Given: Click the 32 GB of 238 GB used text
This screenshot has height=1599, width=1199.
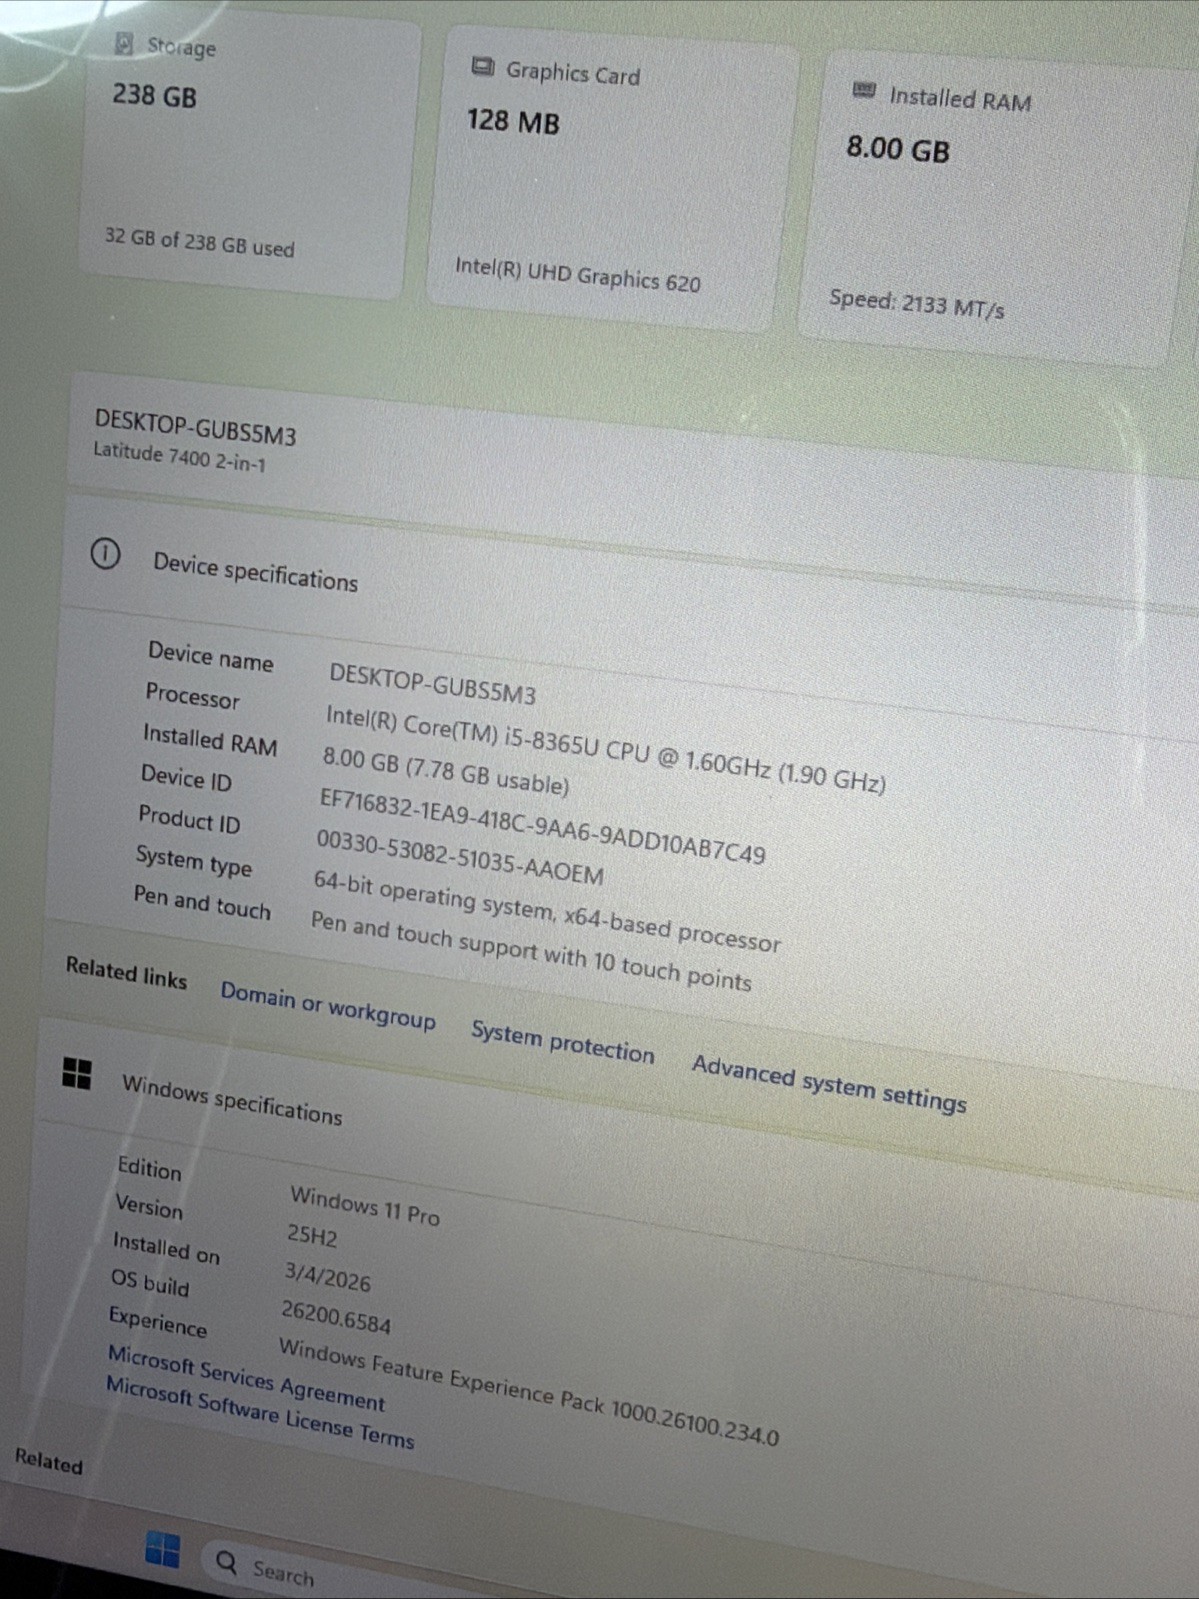Looking at the screenshot, I should [x=199, y=241].
